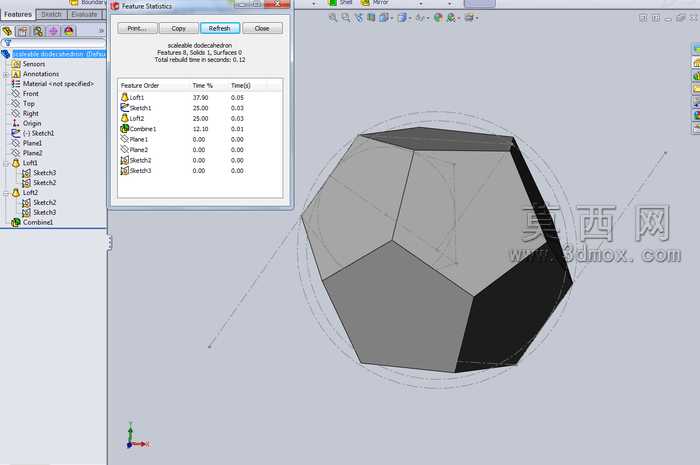The width and height of the screenshot is (700, 465).
Task: Click Zoom to Area in view toolbar
Action: [346, 17]
